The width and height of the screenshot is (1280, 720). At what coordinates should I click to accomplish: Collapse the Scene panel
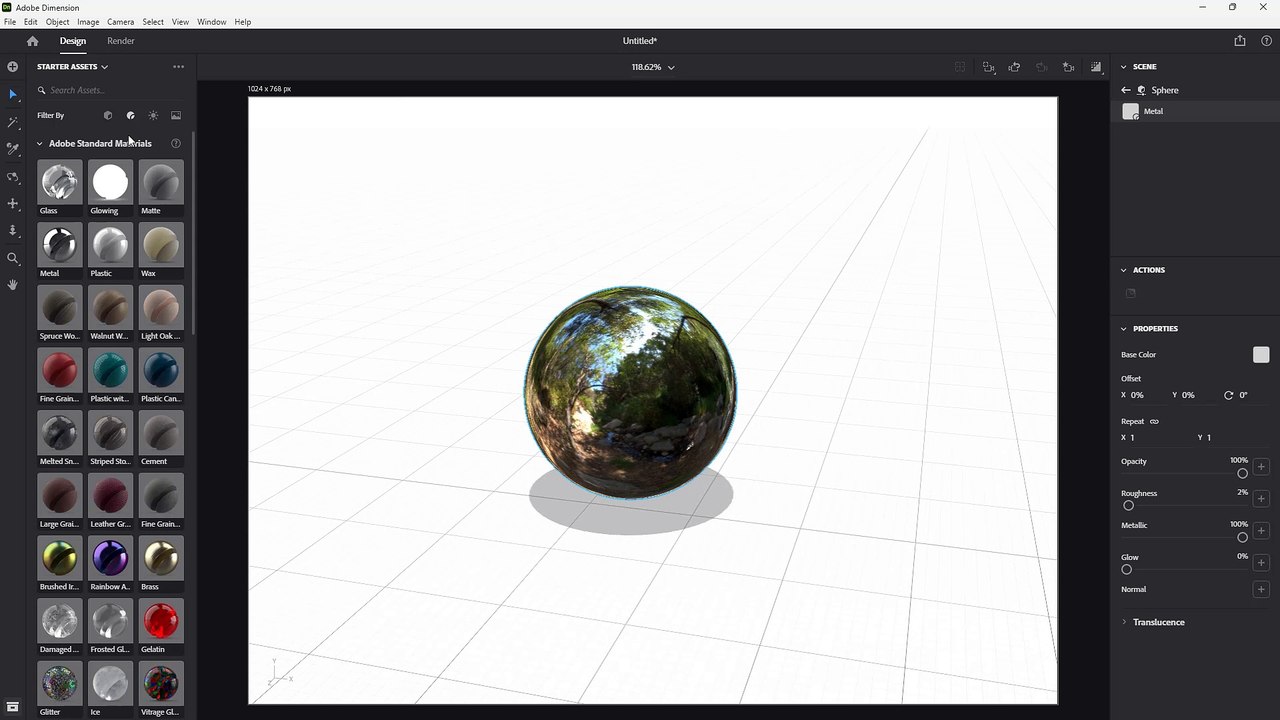click(x=1124, y=67)
